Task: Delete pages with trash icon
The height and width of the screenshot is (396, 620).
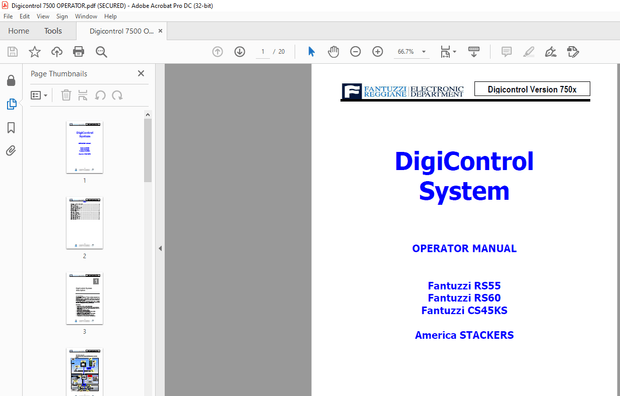Action: point(66,95)
